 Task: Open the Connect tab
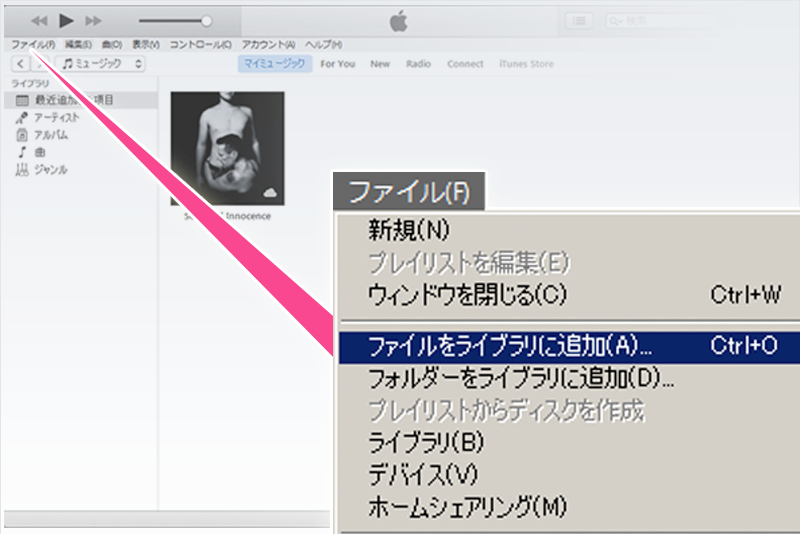(465, 64)
